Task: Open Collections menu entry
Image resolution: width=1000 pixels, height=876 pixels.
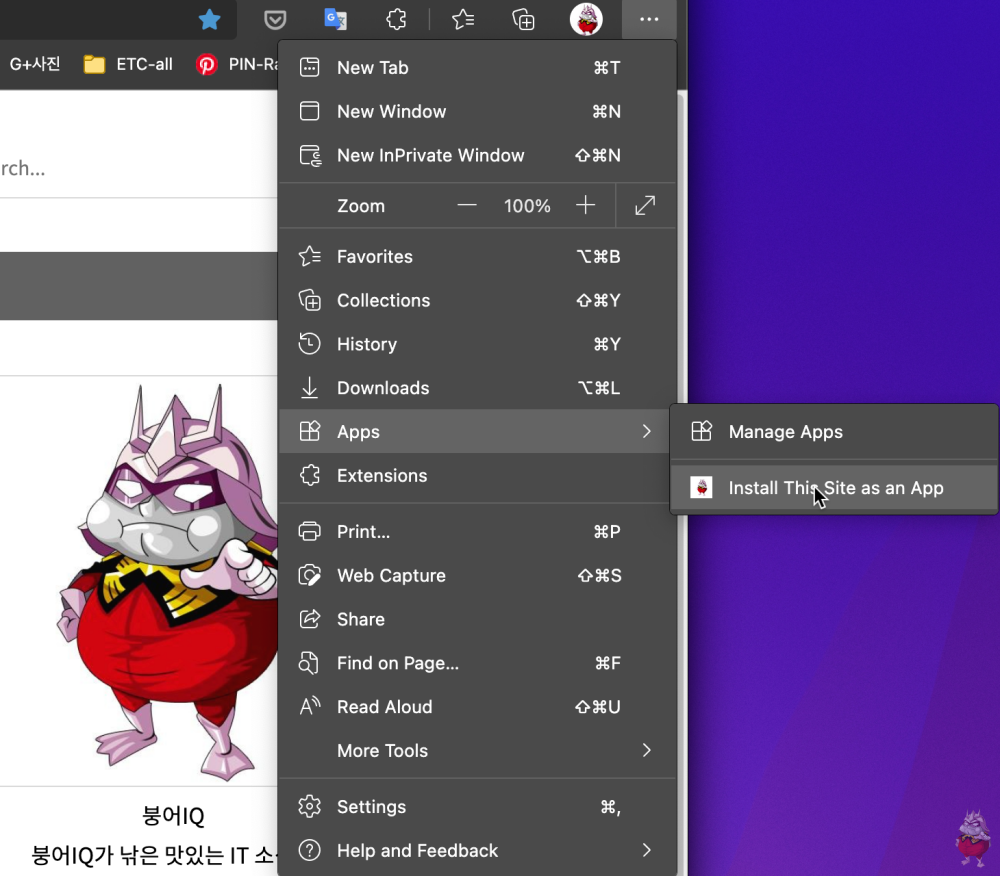Action: coord(477,300)
